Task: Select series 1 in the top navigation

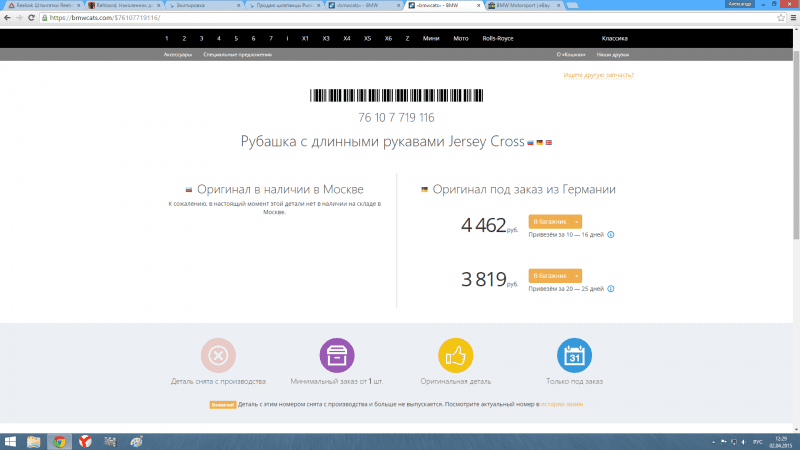Action: click(x=167, y=38)
